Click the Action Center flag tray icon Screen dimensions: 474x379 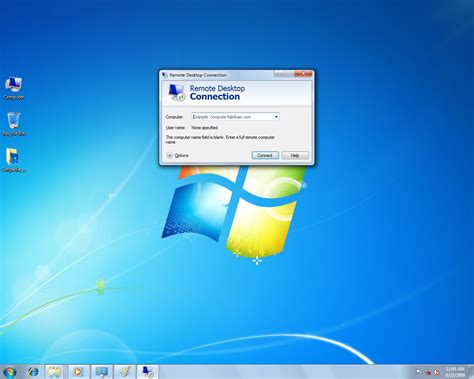tap(419, 372)
